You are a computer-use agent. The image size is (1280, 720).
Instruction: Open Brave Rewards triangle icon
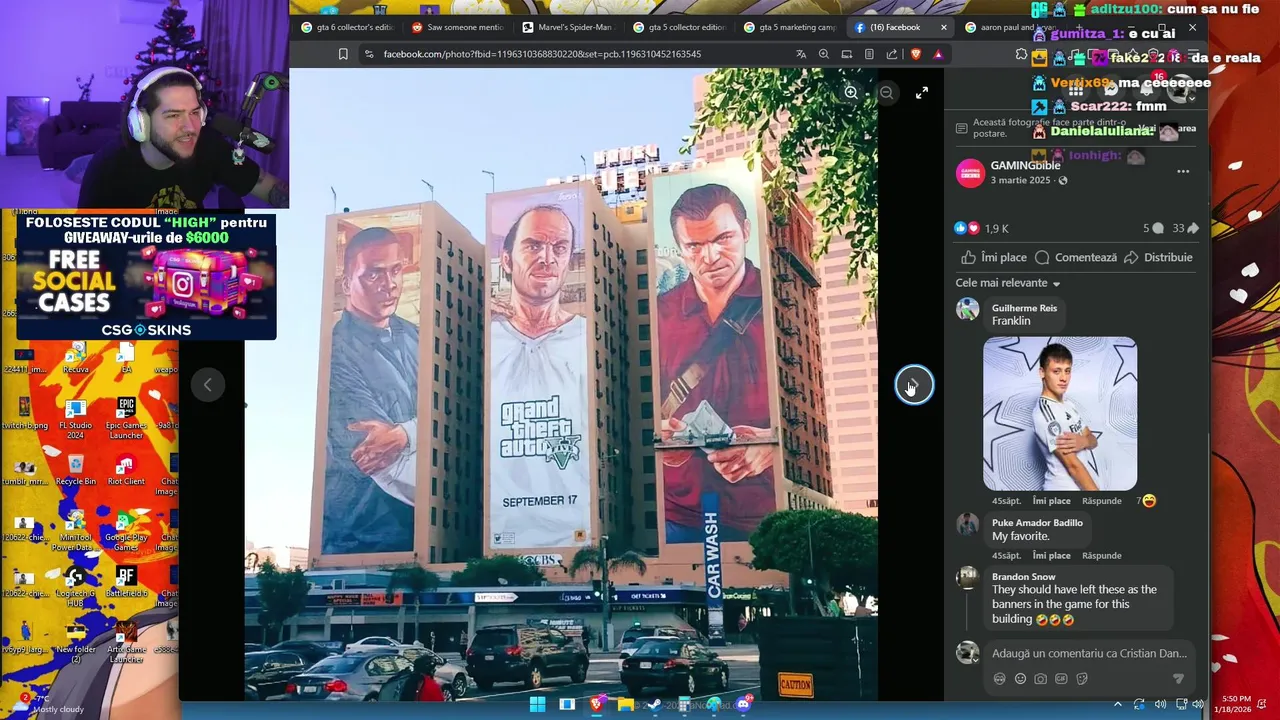(x=938, y=54)
